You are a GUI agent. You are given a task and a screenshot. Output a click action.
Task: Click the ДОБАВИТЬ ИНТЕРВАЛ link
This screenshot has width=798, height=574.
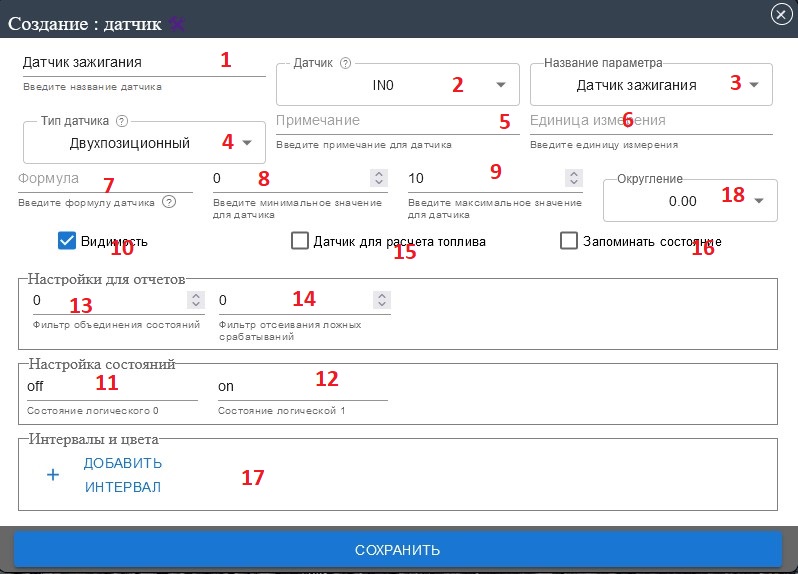[x=122, y=475]
